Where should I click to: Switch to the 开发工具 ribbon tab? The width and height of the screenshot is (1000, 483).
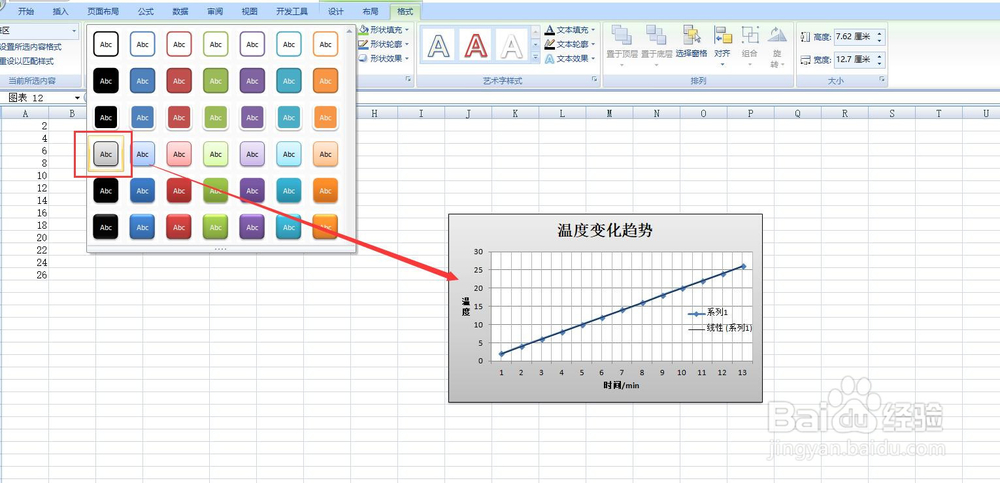tap(292, 11)
